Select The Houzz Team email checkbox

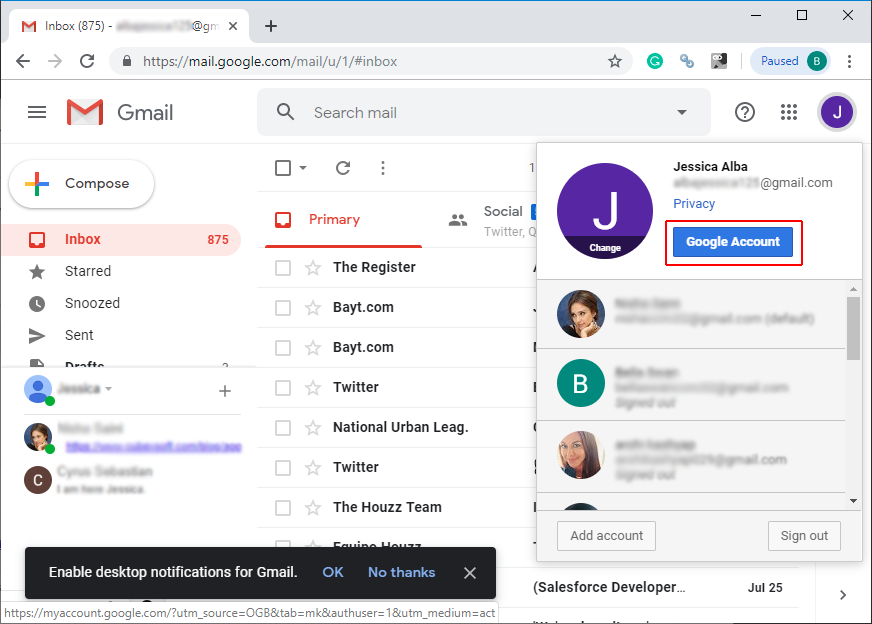pyautogui.click(x=283, y=508)
